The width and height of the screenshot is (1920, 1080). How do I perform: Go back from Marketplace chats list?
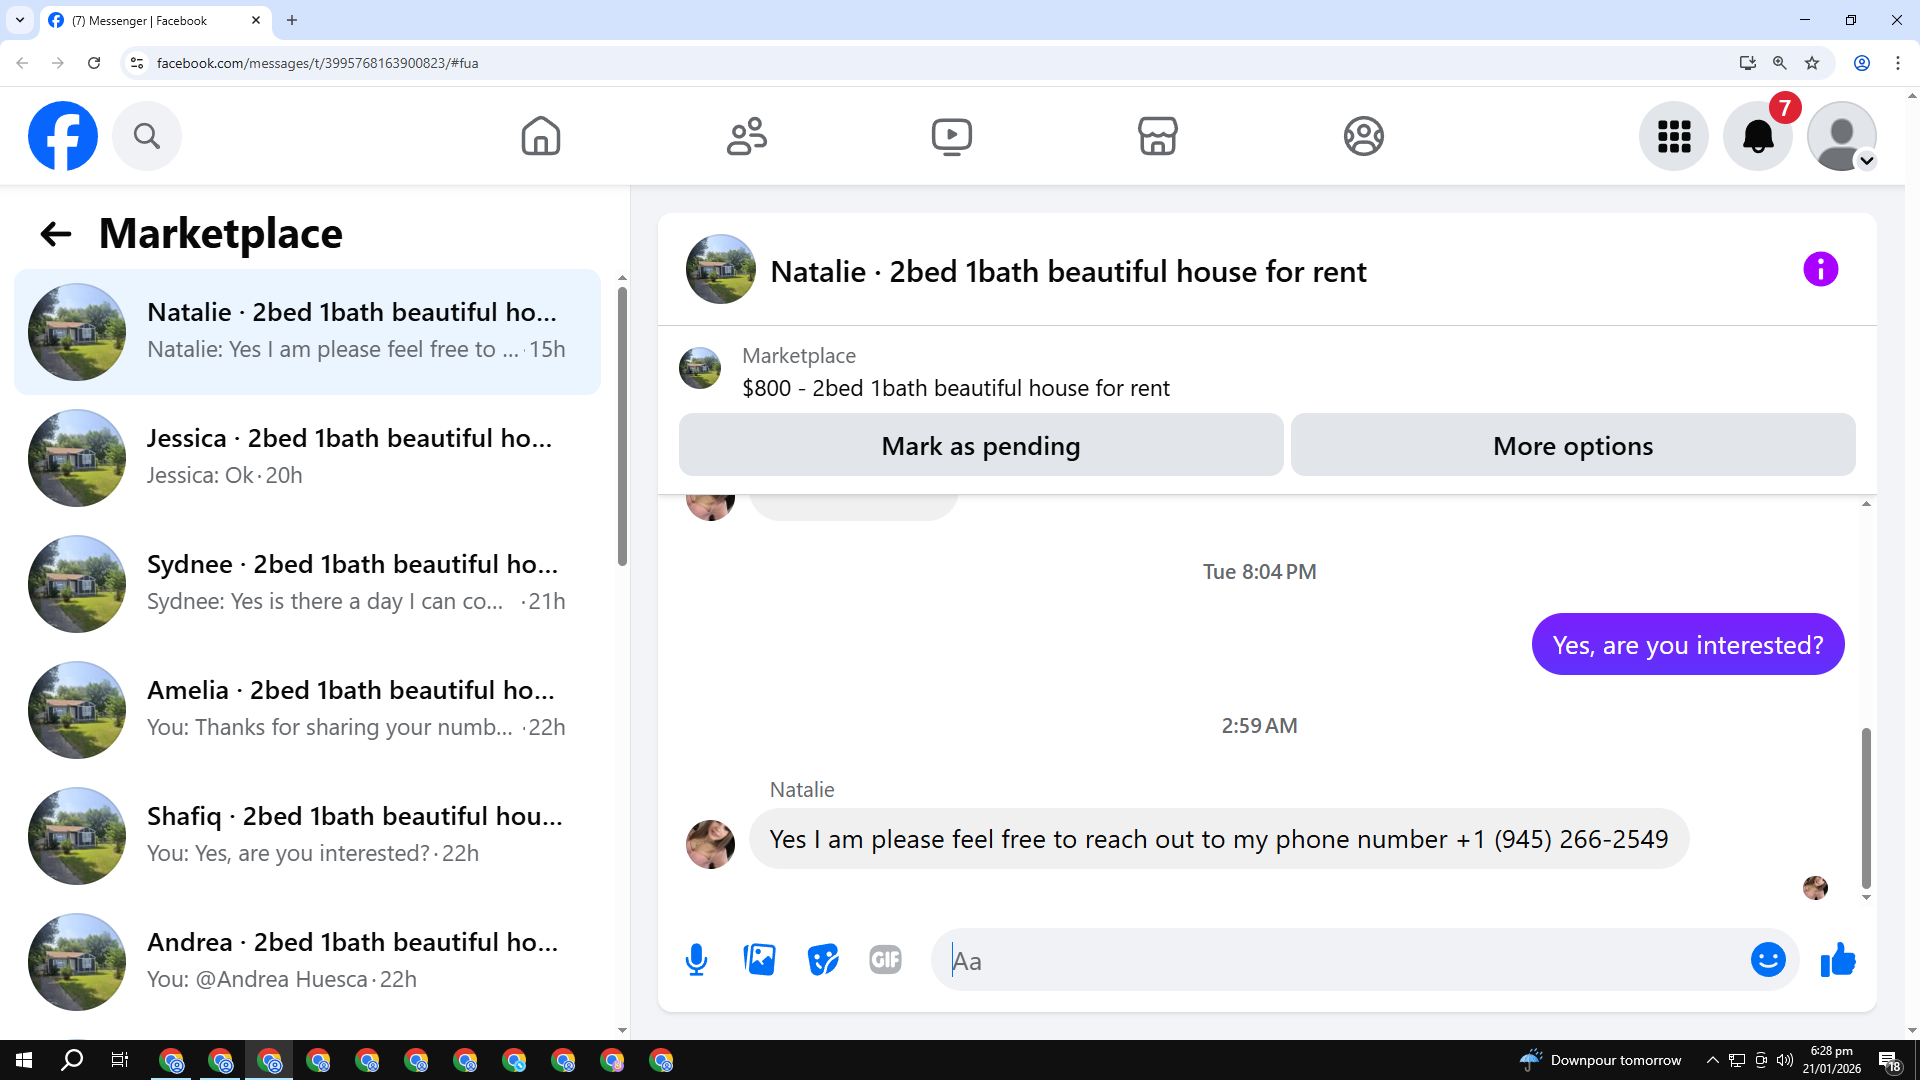click(56, 234)
